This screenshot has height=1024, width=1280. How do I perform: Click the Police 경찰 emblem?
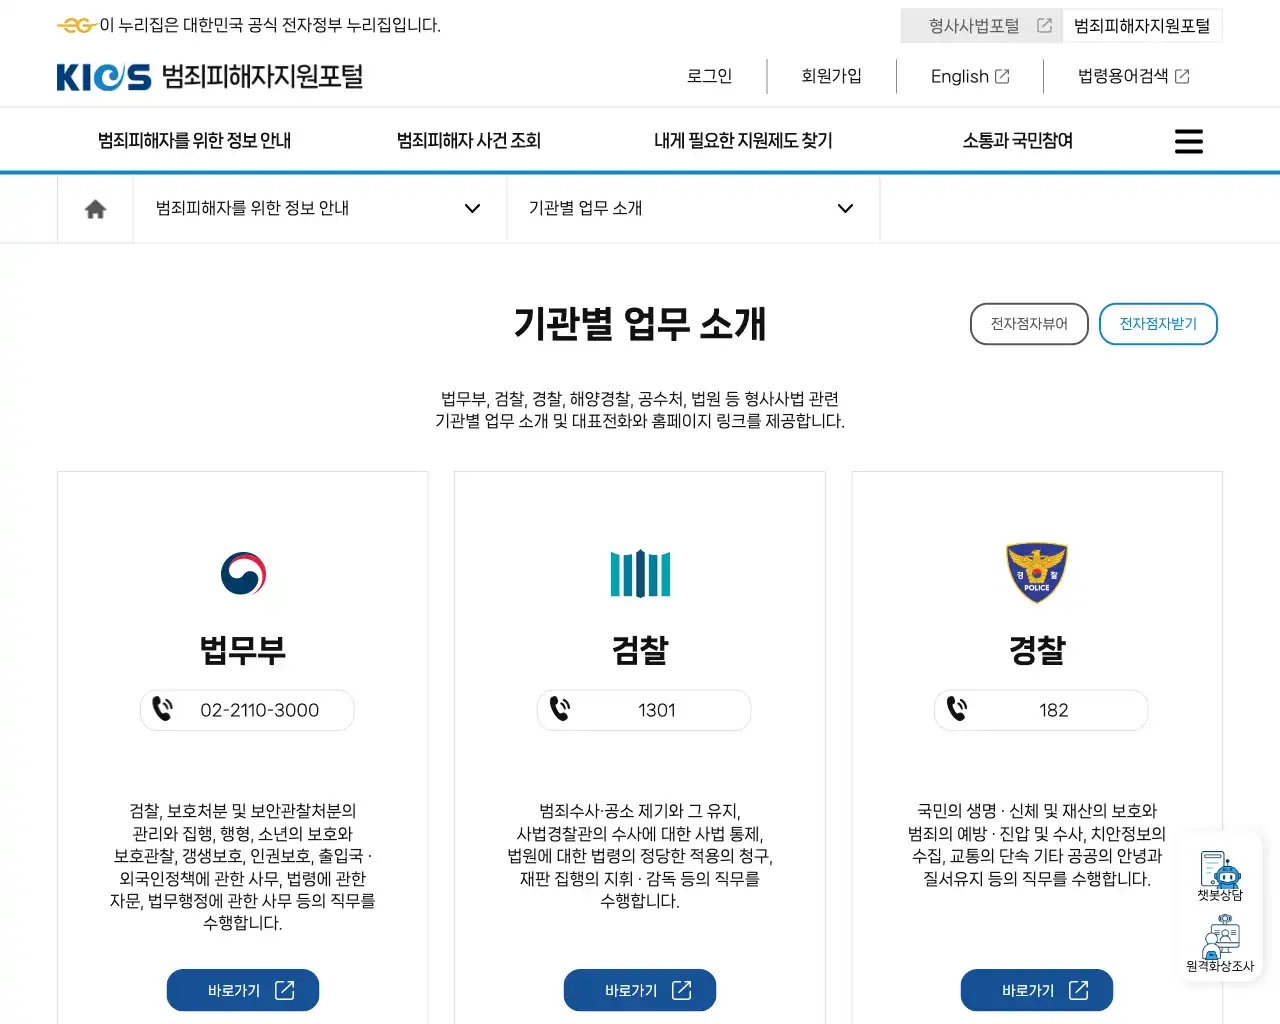[x=1037, y=573]
